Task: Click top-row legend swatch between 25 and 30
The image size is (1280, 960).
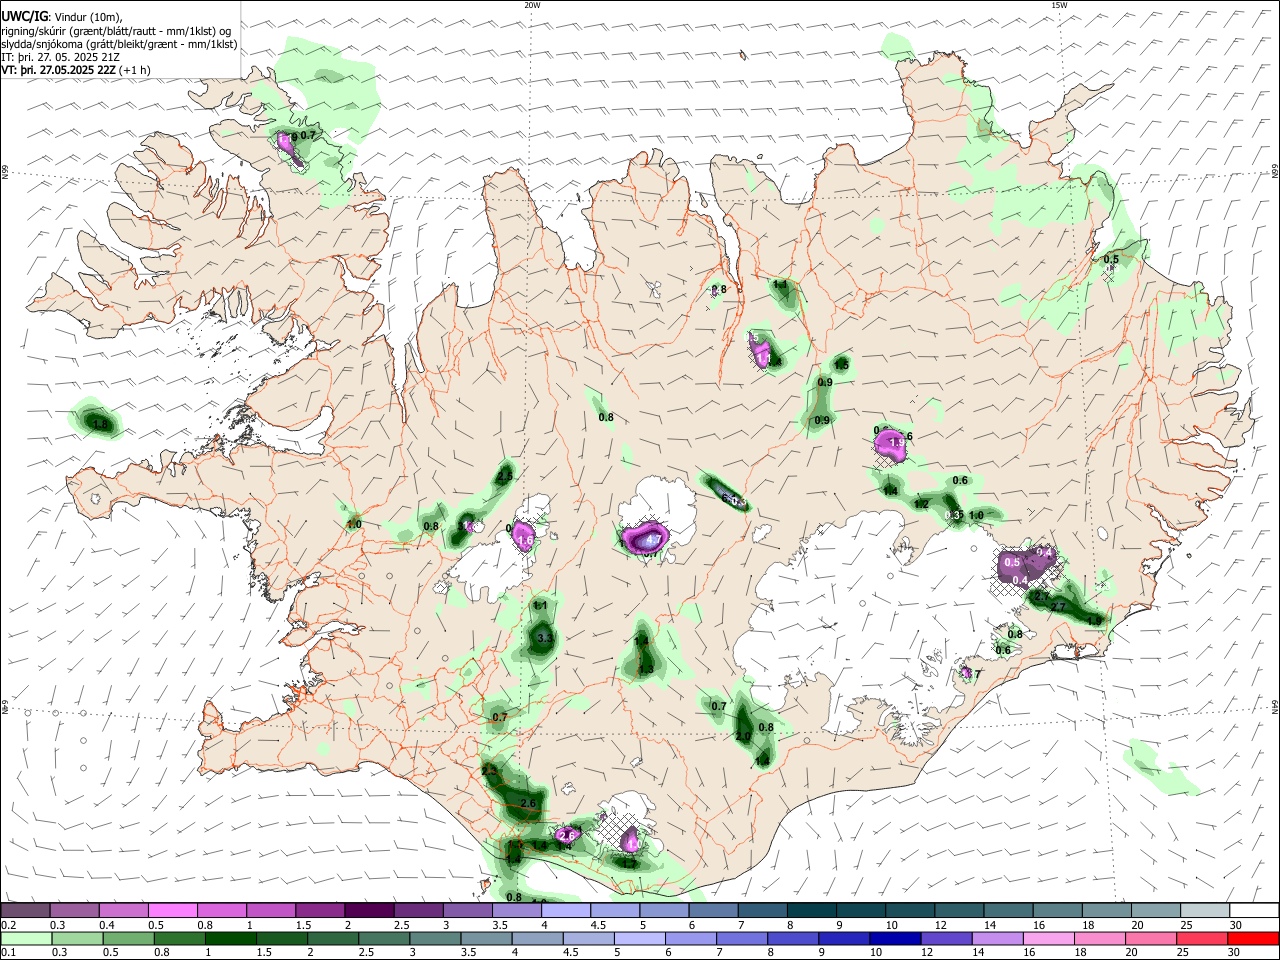Action: 1204,911
